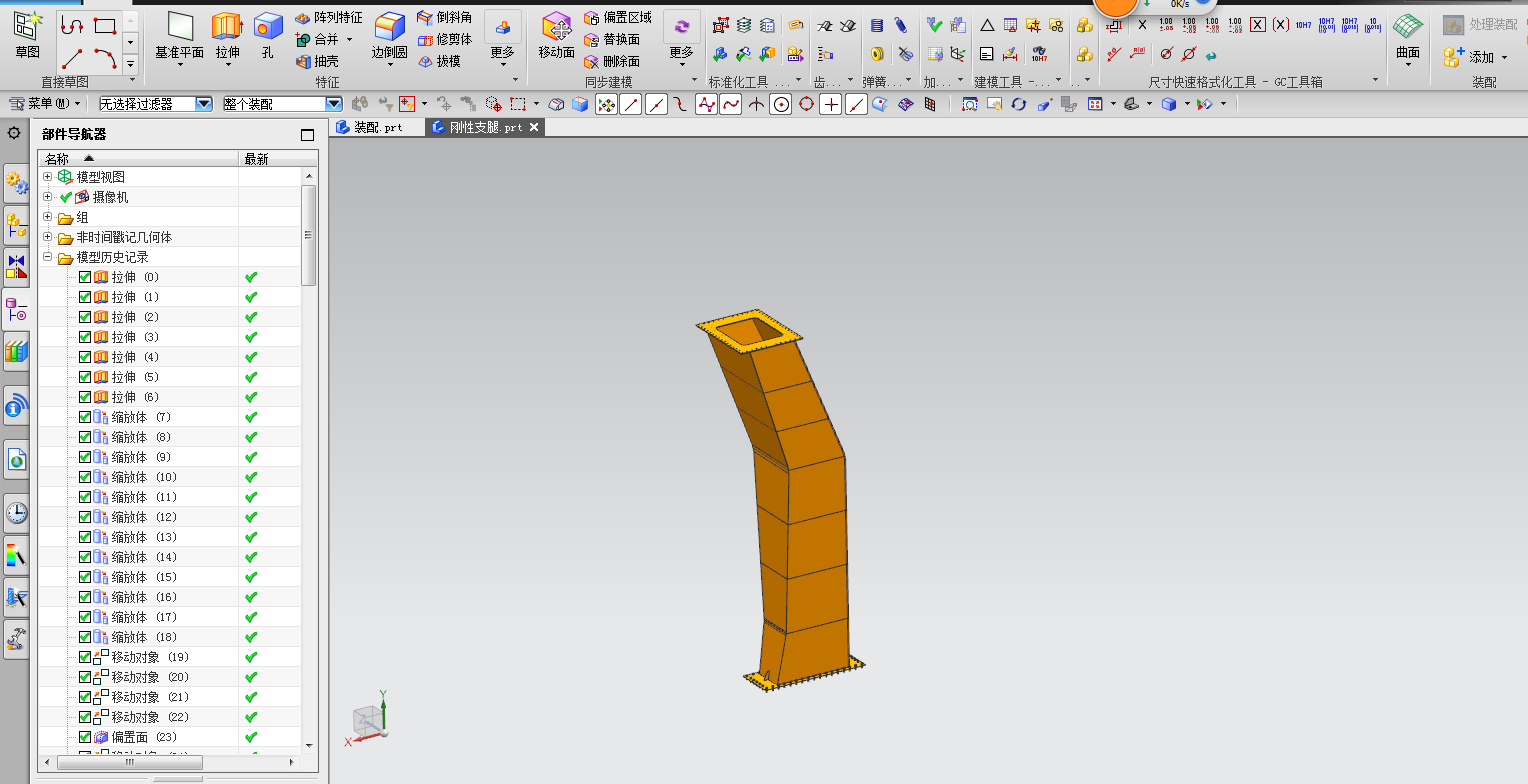Open assembly navigator sidebar tab
This screenshot has height=784, width=1528.
pos(16,226)
